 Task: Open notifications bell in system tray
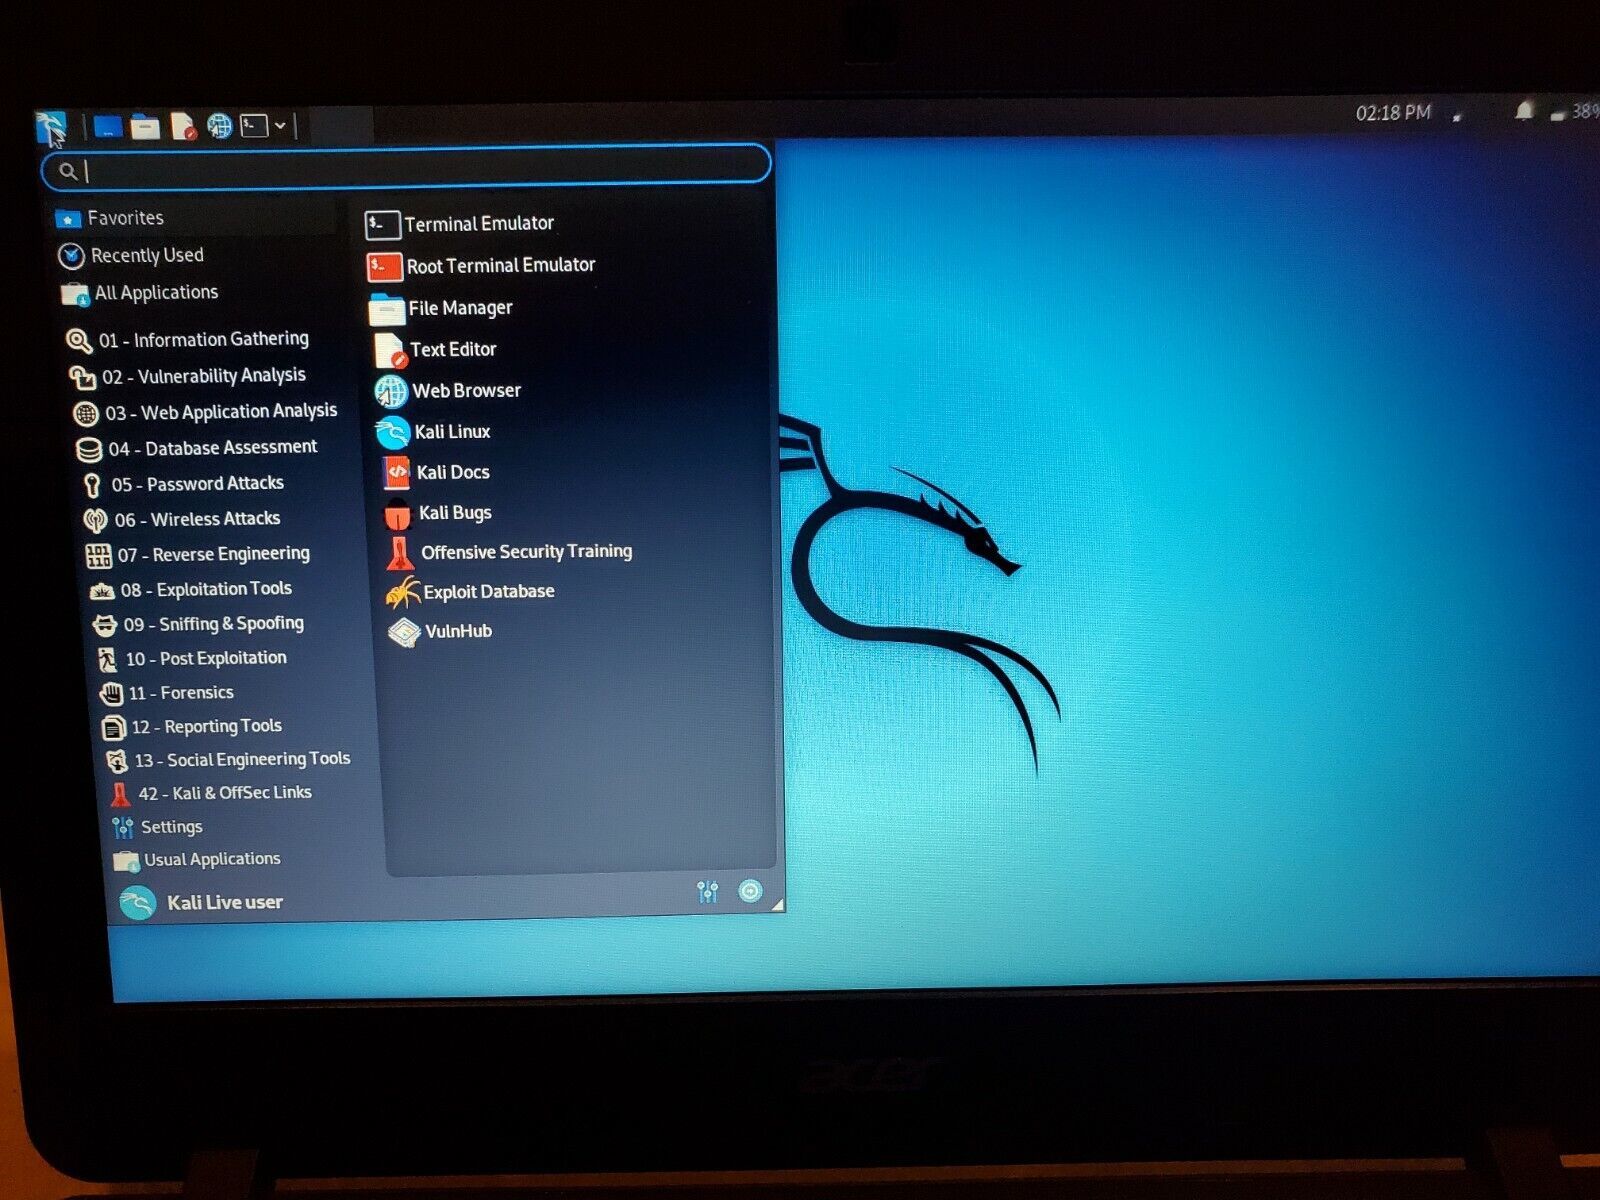coord(1523,111)
